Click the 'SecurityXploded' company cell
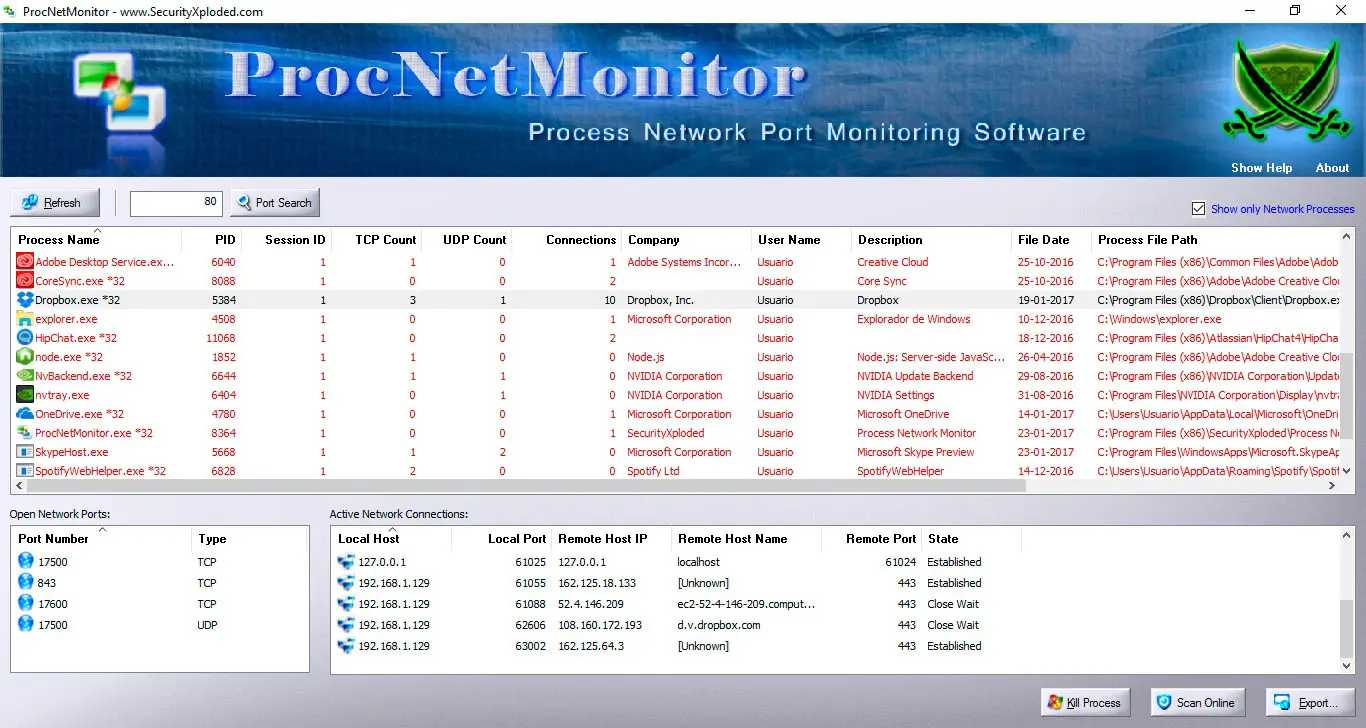1366x728 pixels. tap(666, 433)
